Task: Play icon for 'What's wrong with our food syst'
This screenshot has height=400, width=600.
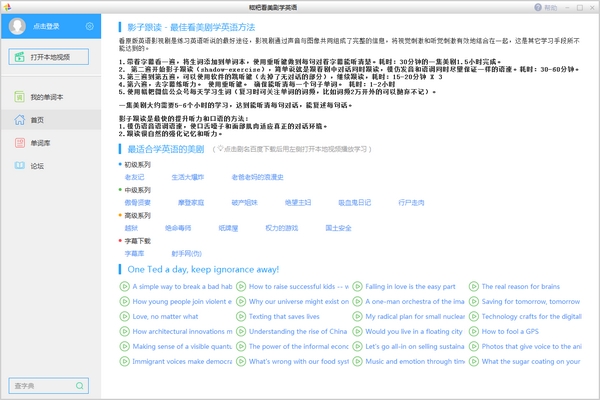Action: (x=241, y=361)
